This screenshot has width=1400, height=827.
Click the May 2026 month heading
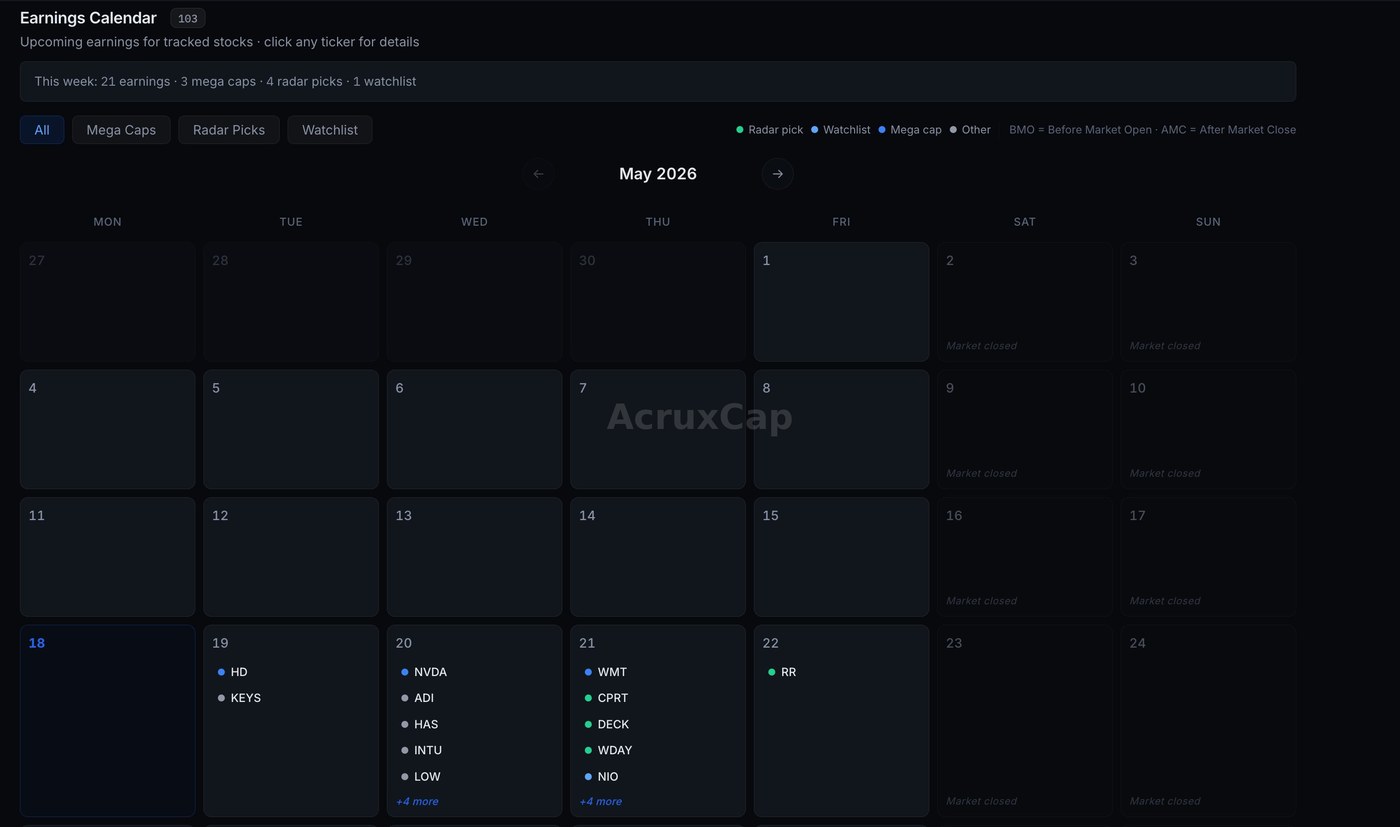658,174
